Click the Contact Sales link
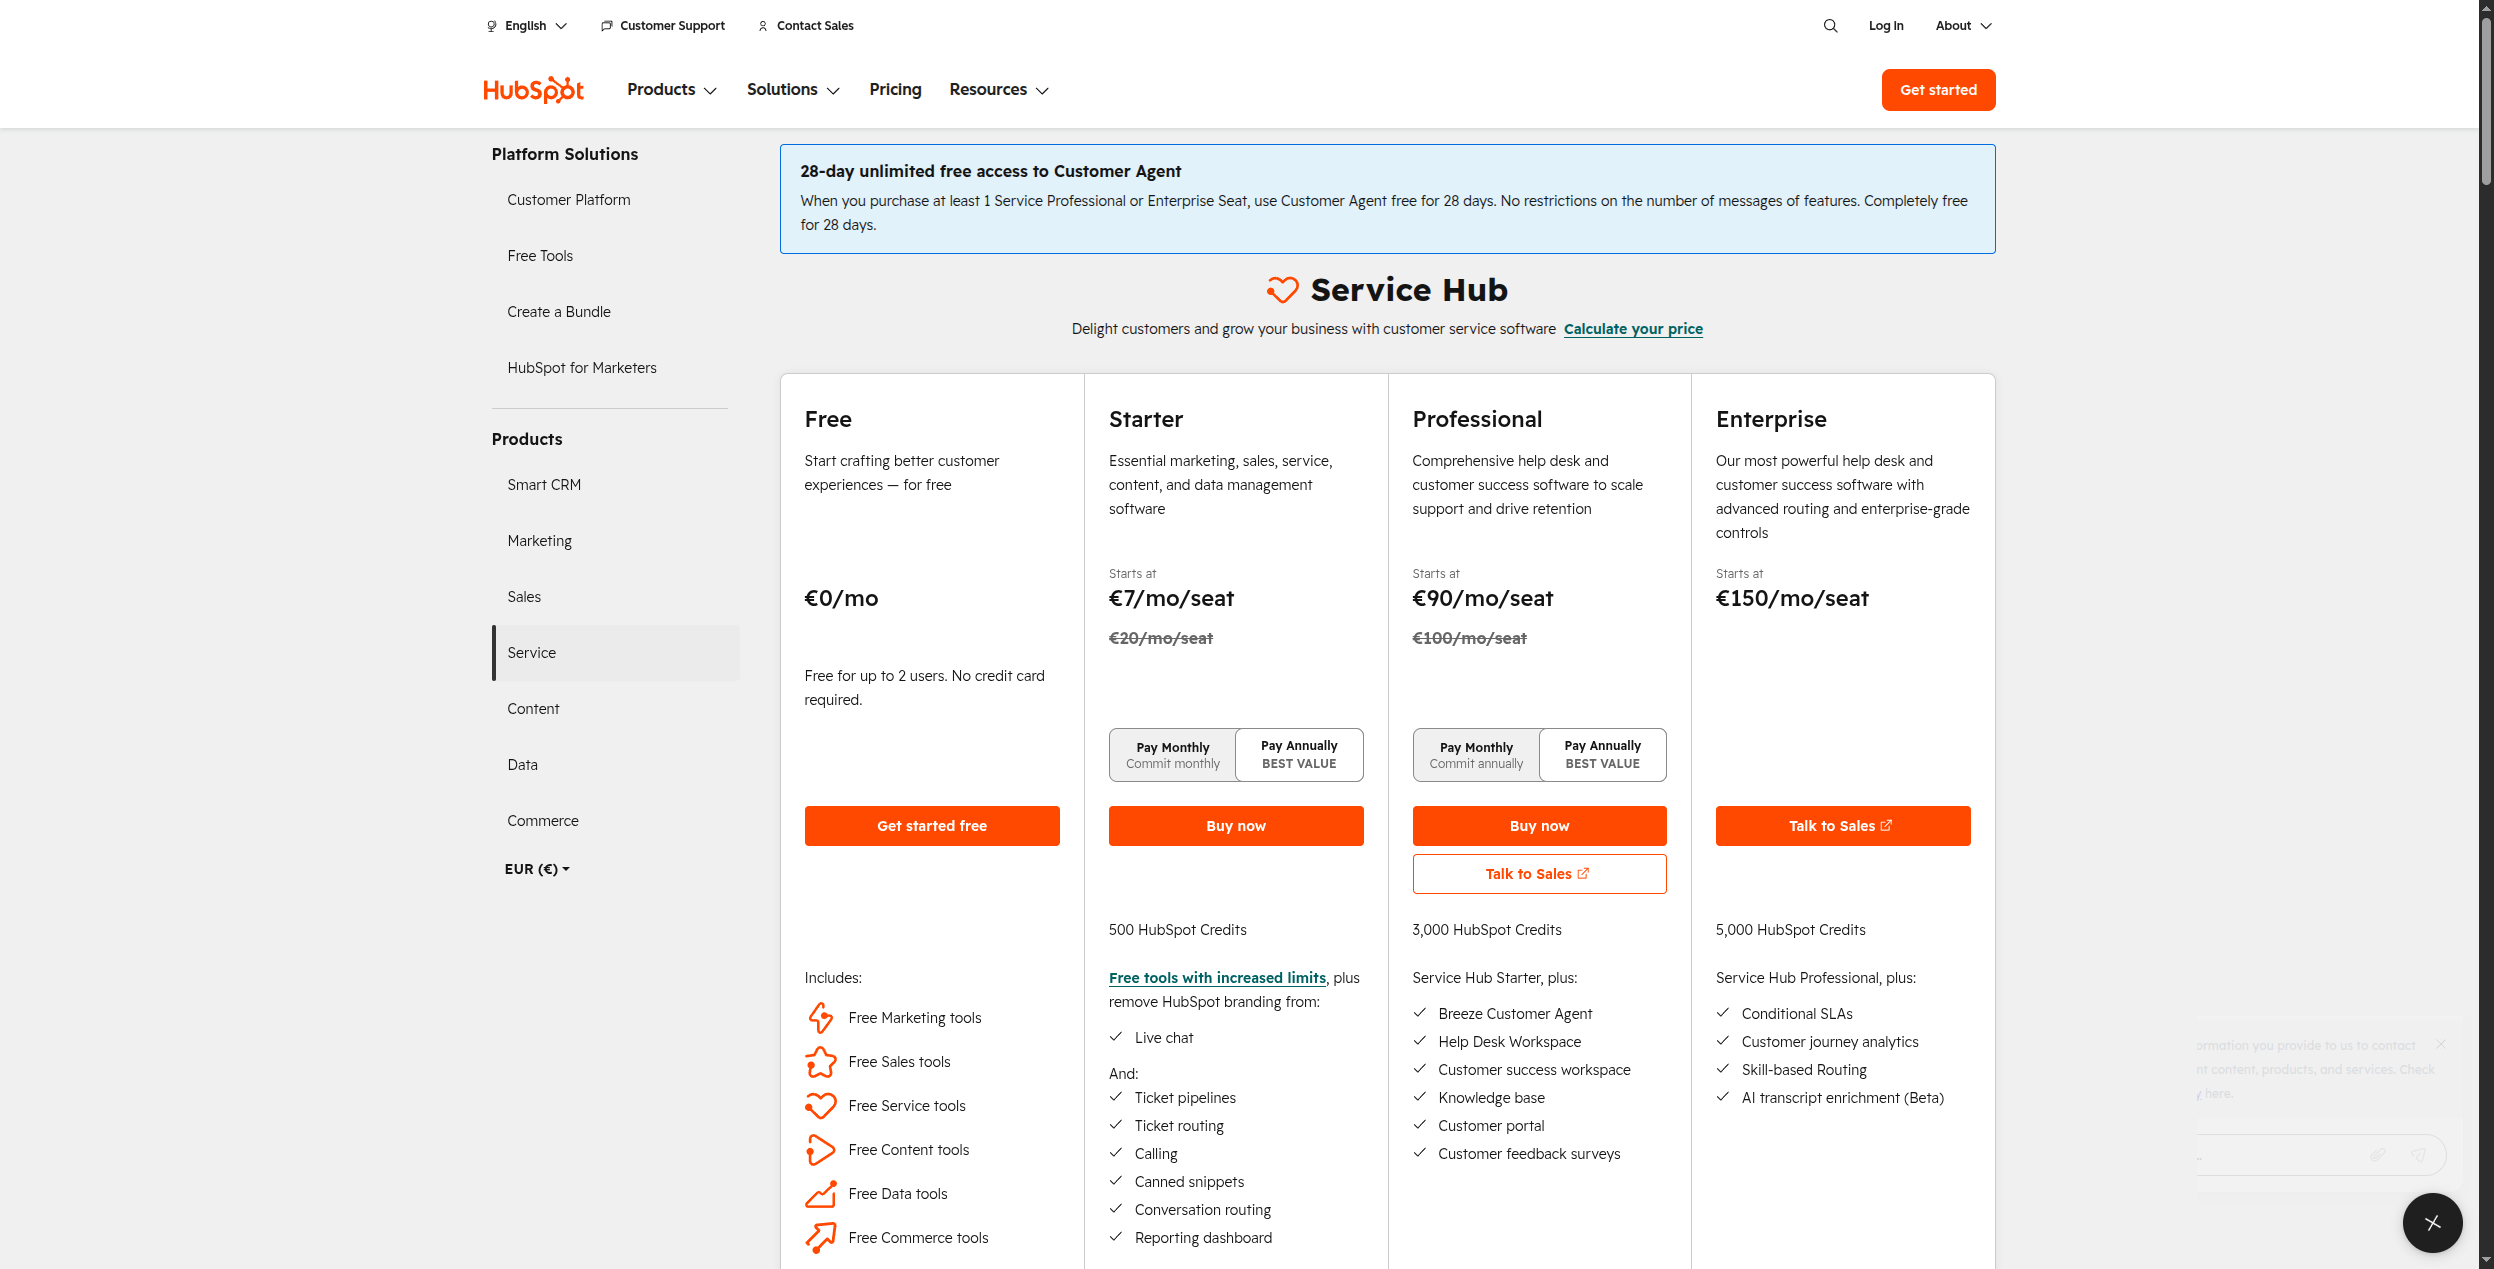Image resolution: width=2494 pixels, height=1269 pixels. pyautogui.click(x=815, y=26)
